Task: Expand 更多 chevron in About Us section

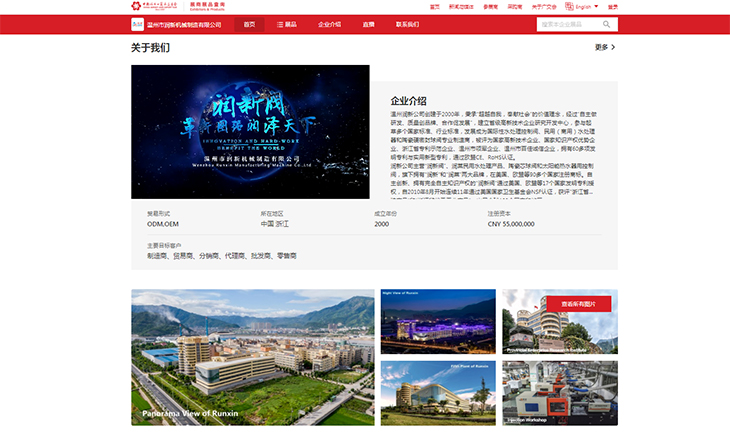Action: tap(612, 47)
